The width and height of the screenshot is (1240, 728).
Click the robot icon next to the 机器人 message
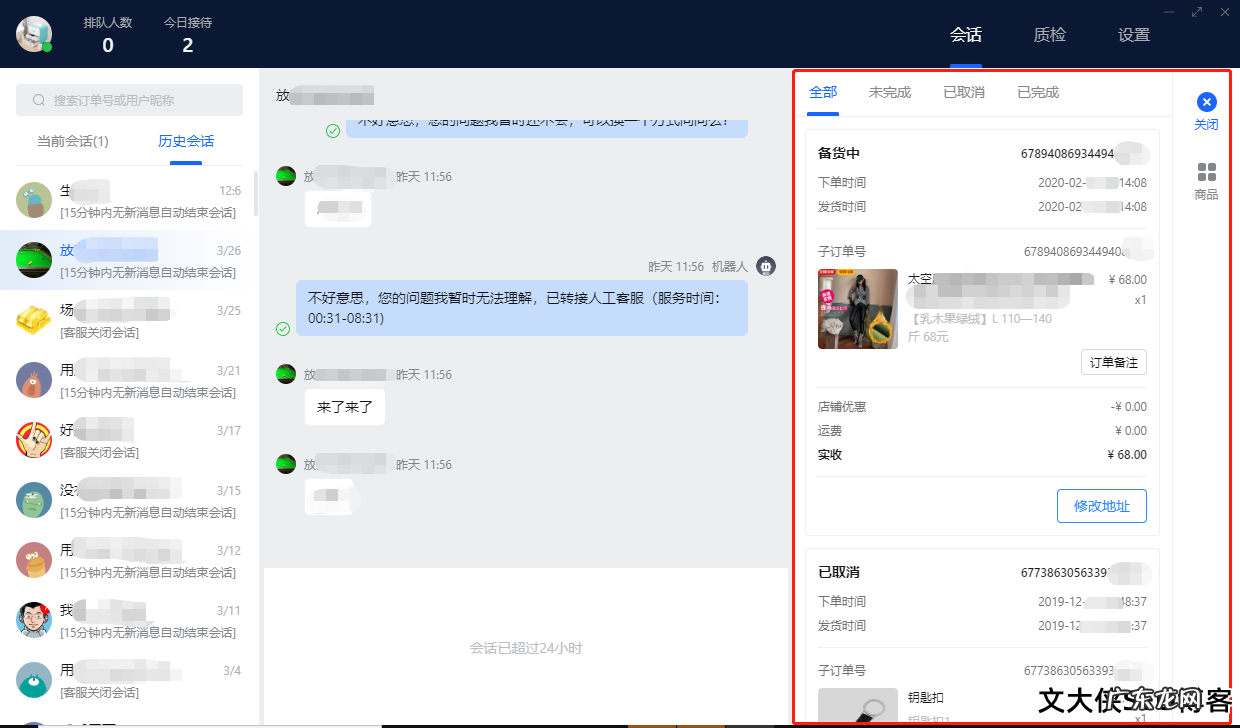click(x=765, y=265)
